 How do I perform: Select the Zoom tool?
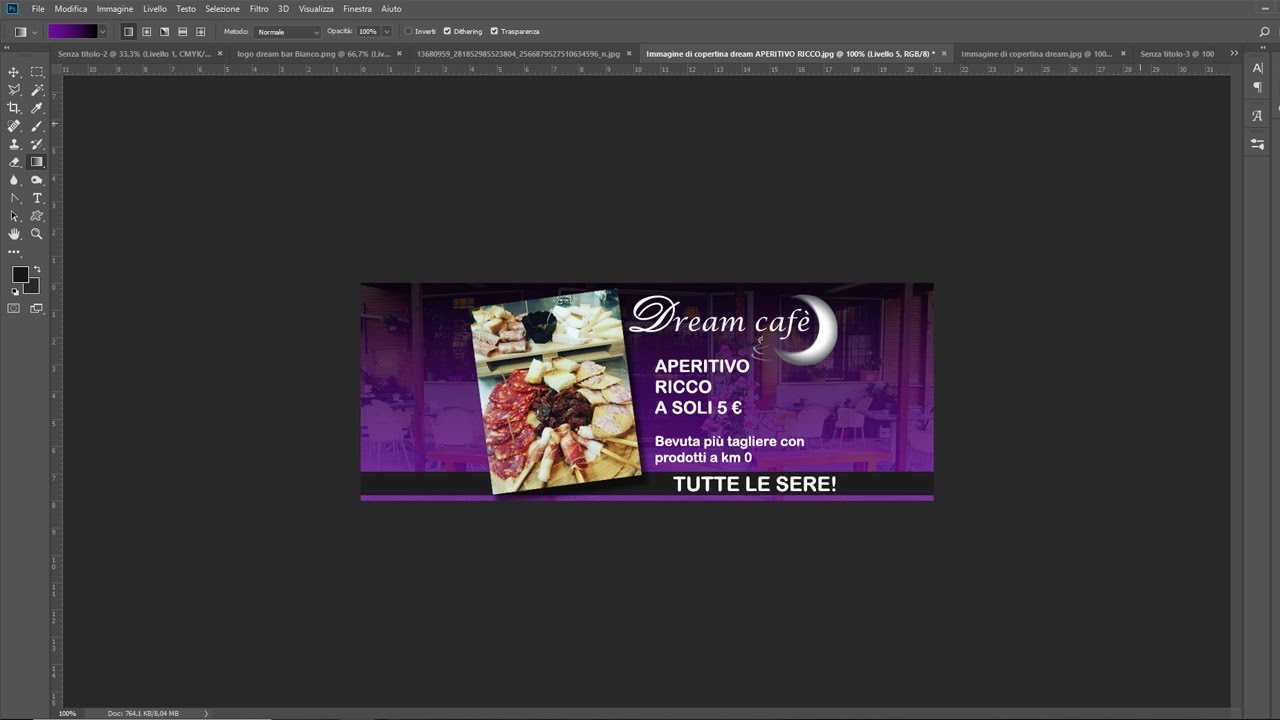[37, 234]
